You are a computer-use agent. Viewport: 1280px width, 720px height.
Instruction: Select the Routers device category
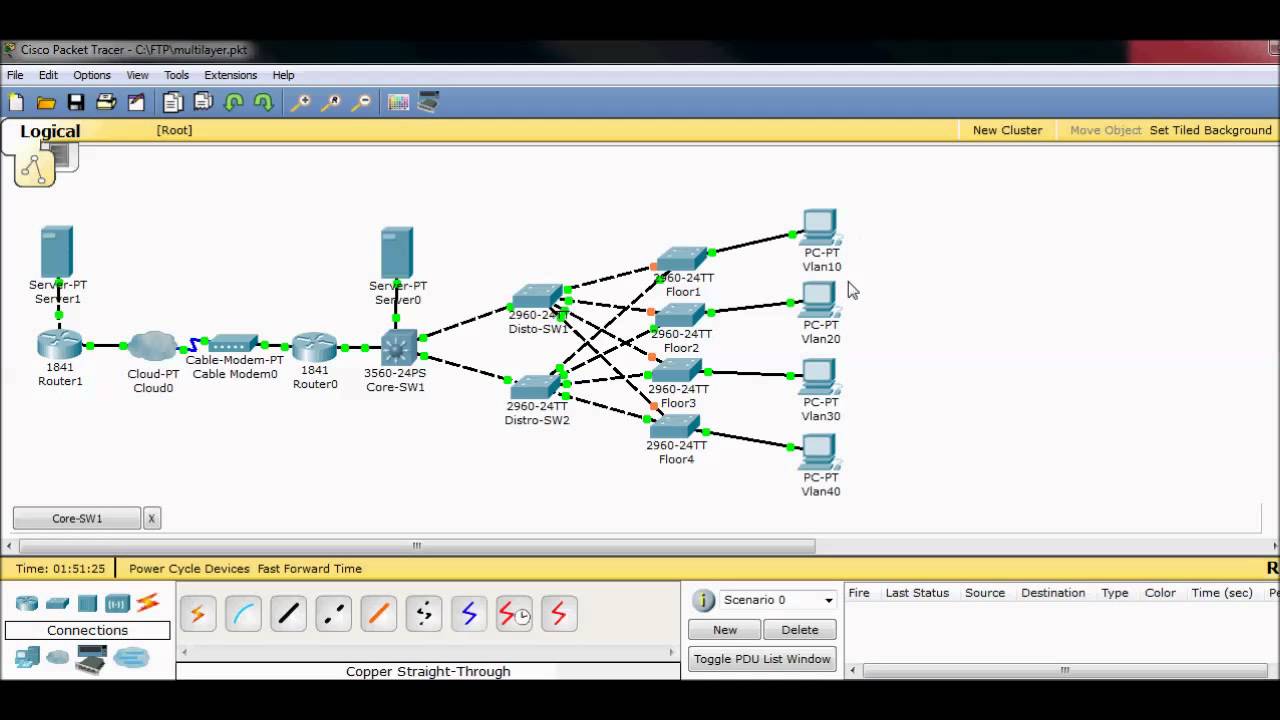click(27, 603)
